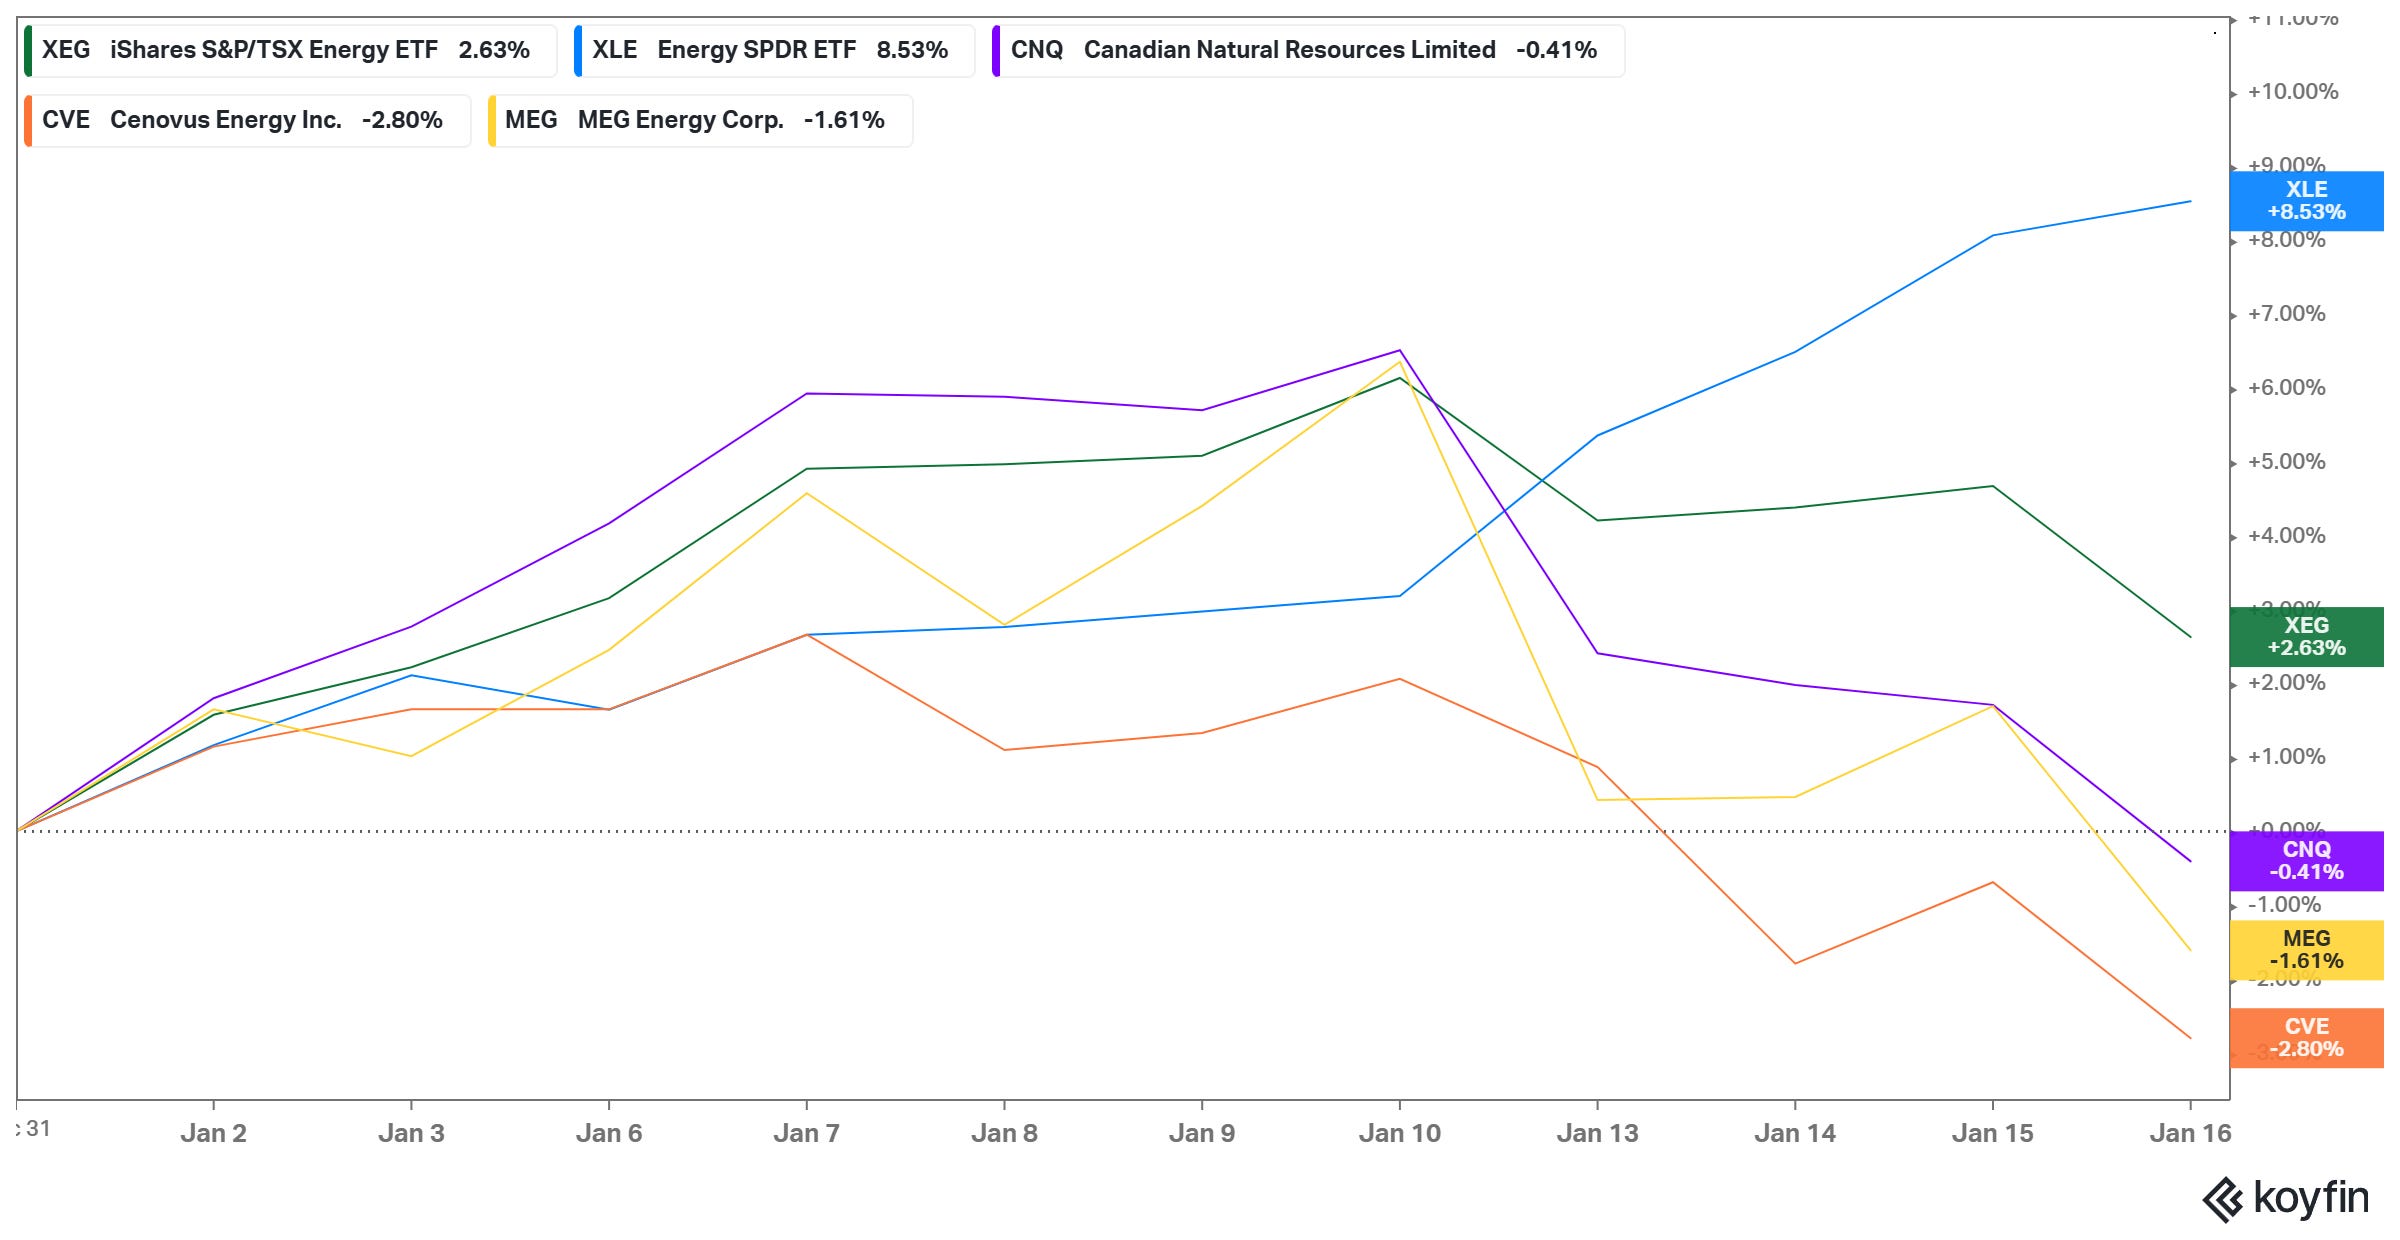2400x1240 pixels.
Task: Click the green color bar beside XEG
Action: (x=29, y=50)
